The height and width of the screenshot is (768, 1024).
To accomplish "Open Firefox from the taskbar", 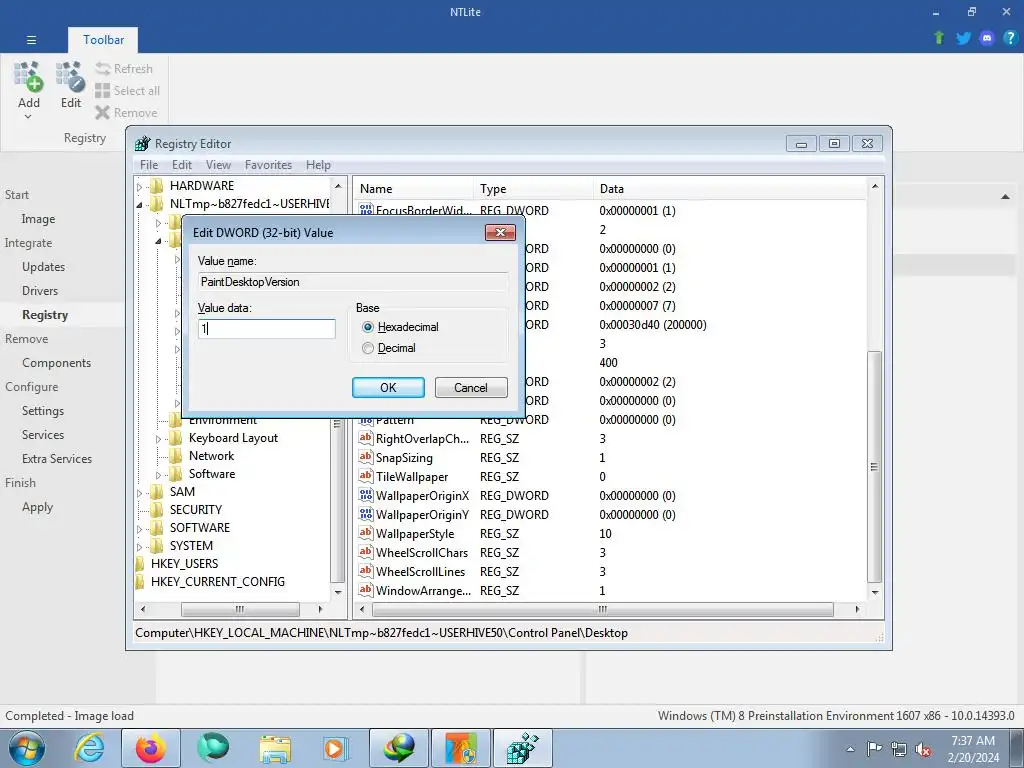I will pyautogui.click(x=150, y=748).
